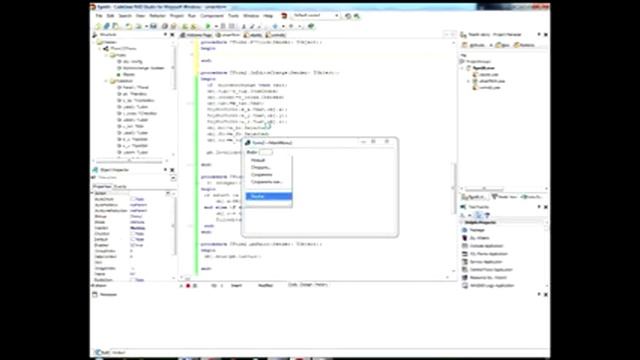640x360 pixels.
Task: Open the Project menu
Action: point(177,16)
